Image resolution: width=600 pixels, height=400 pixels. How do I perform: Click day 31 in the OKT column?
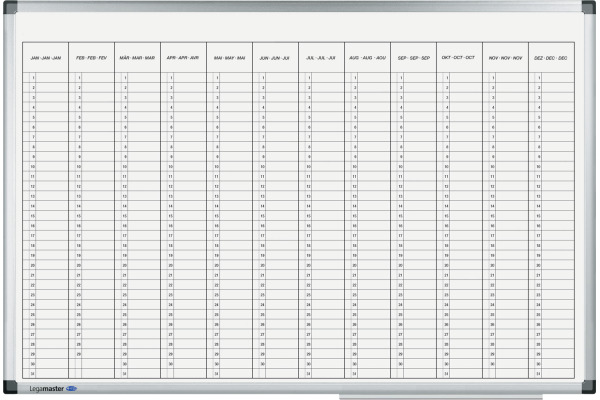tap(446, 374)
